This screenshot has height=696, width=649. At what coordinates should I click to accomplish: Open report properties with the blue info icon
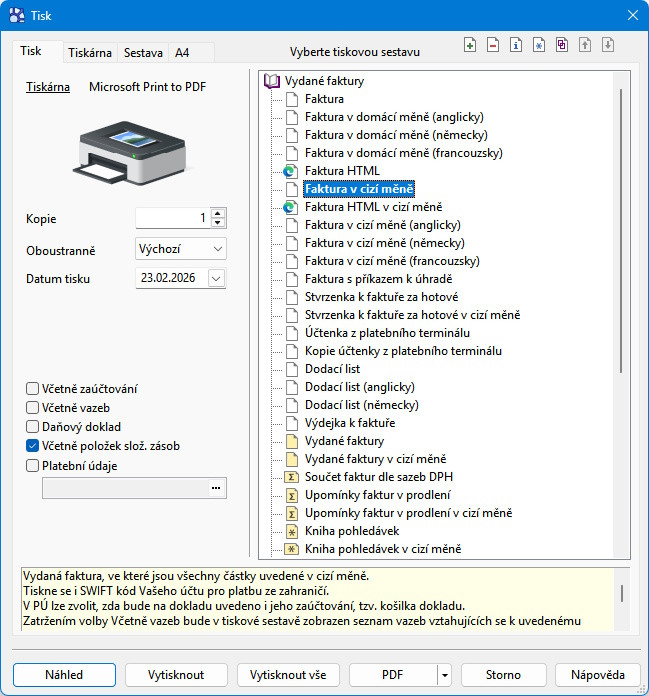click(x=516, y=45)
